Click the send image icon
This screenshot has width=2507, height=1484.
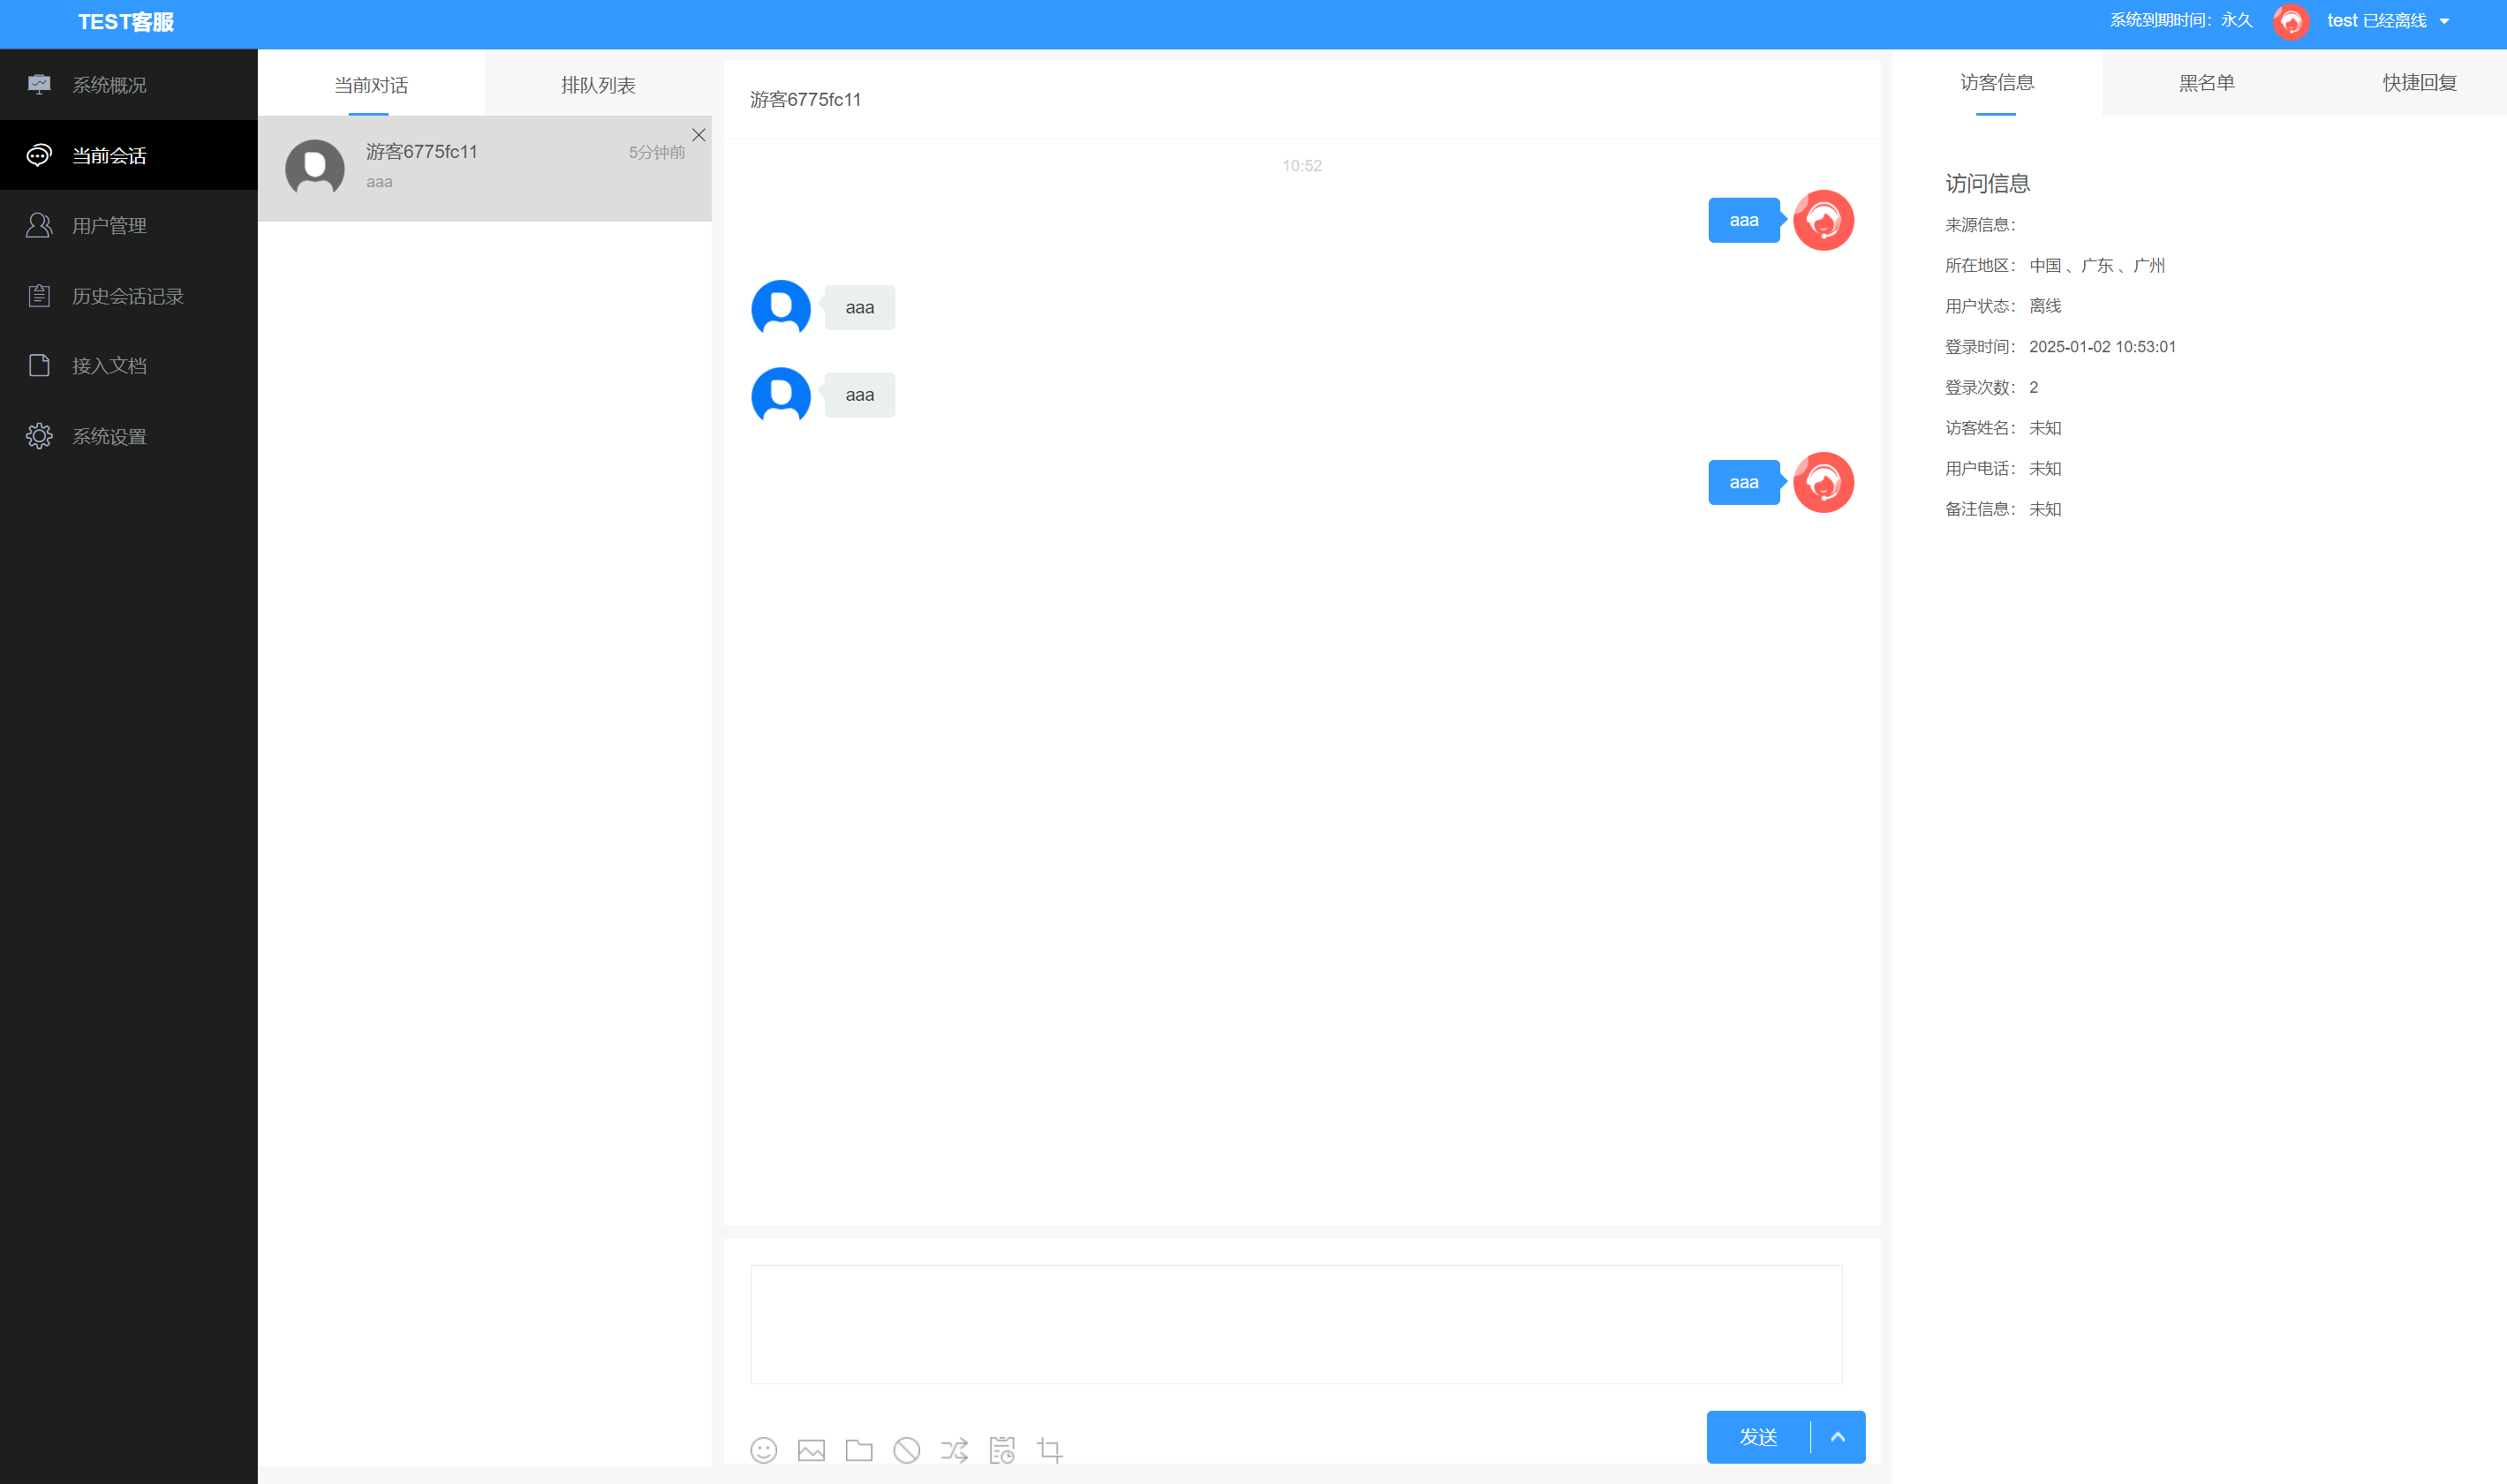(811, 1449)
